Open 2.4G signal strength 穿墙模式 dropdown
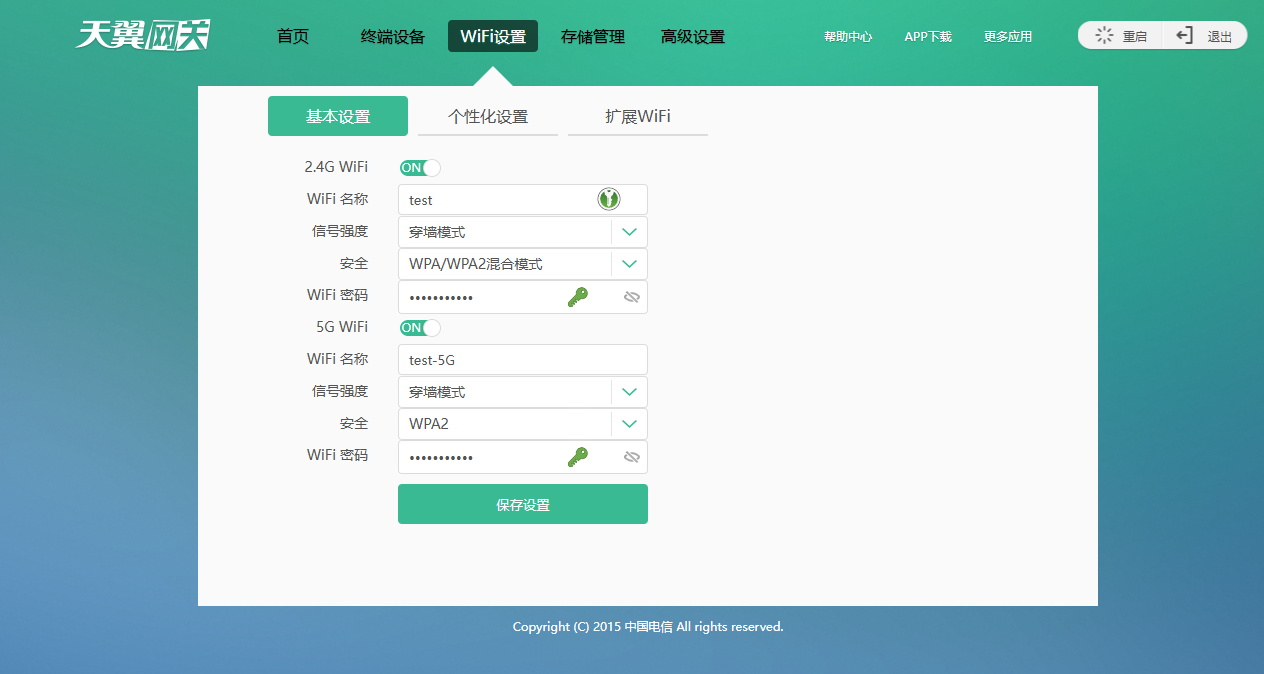1264x674 pixels. [523, 232]
